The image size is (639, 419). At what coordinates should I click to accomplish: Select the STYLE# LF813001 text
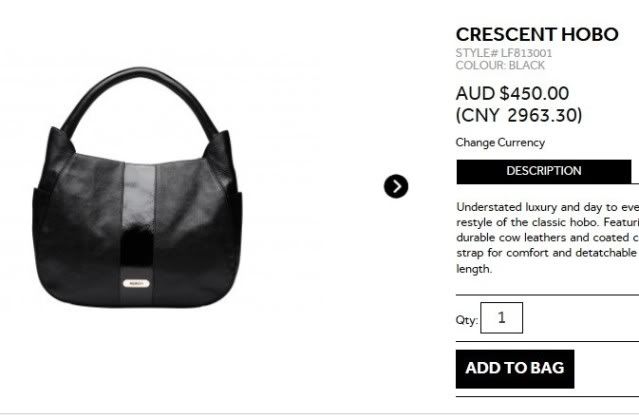pyautogui.click(x=504, y=53)
